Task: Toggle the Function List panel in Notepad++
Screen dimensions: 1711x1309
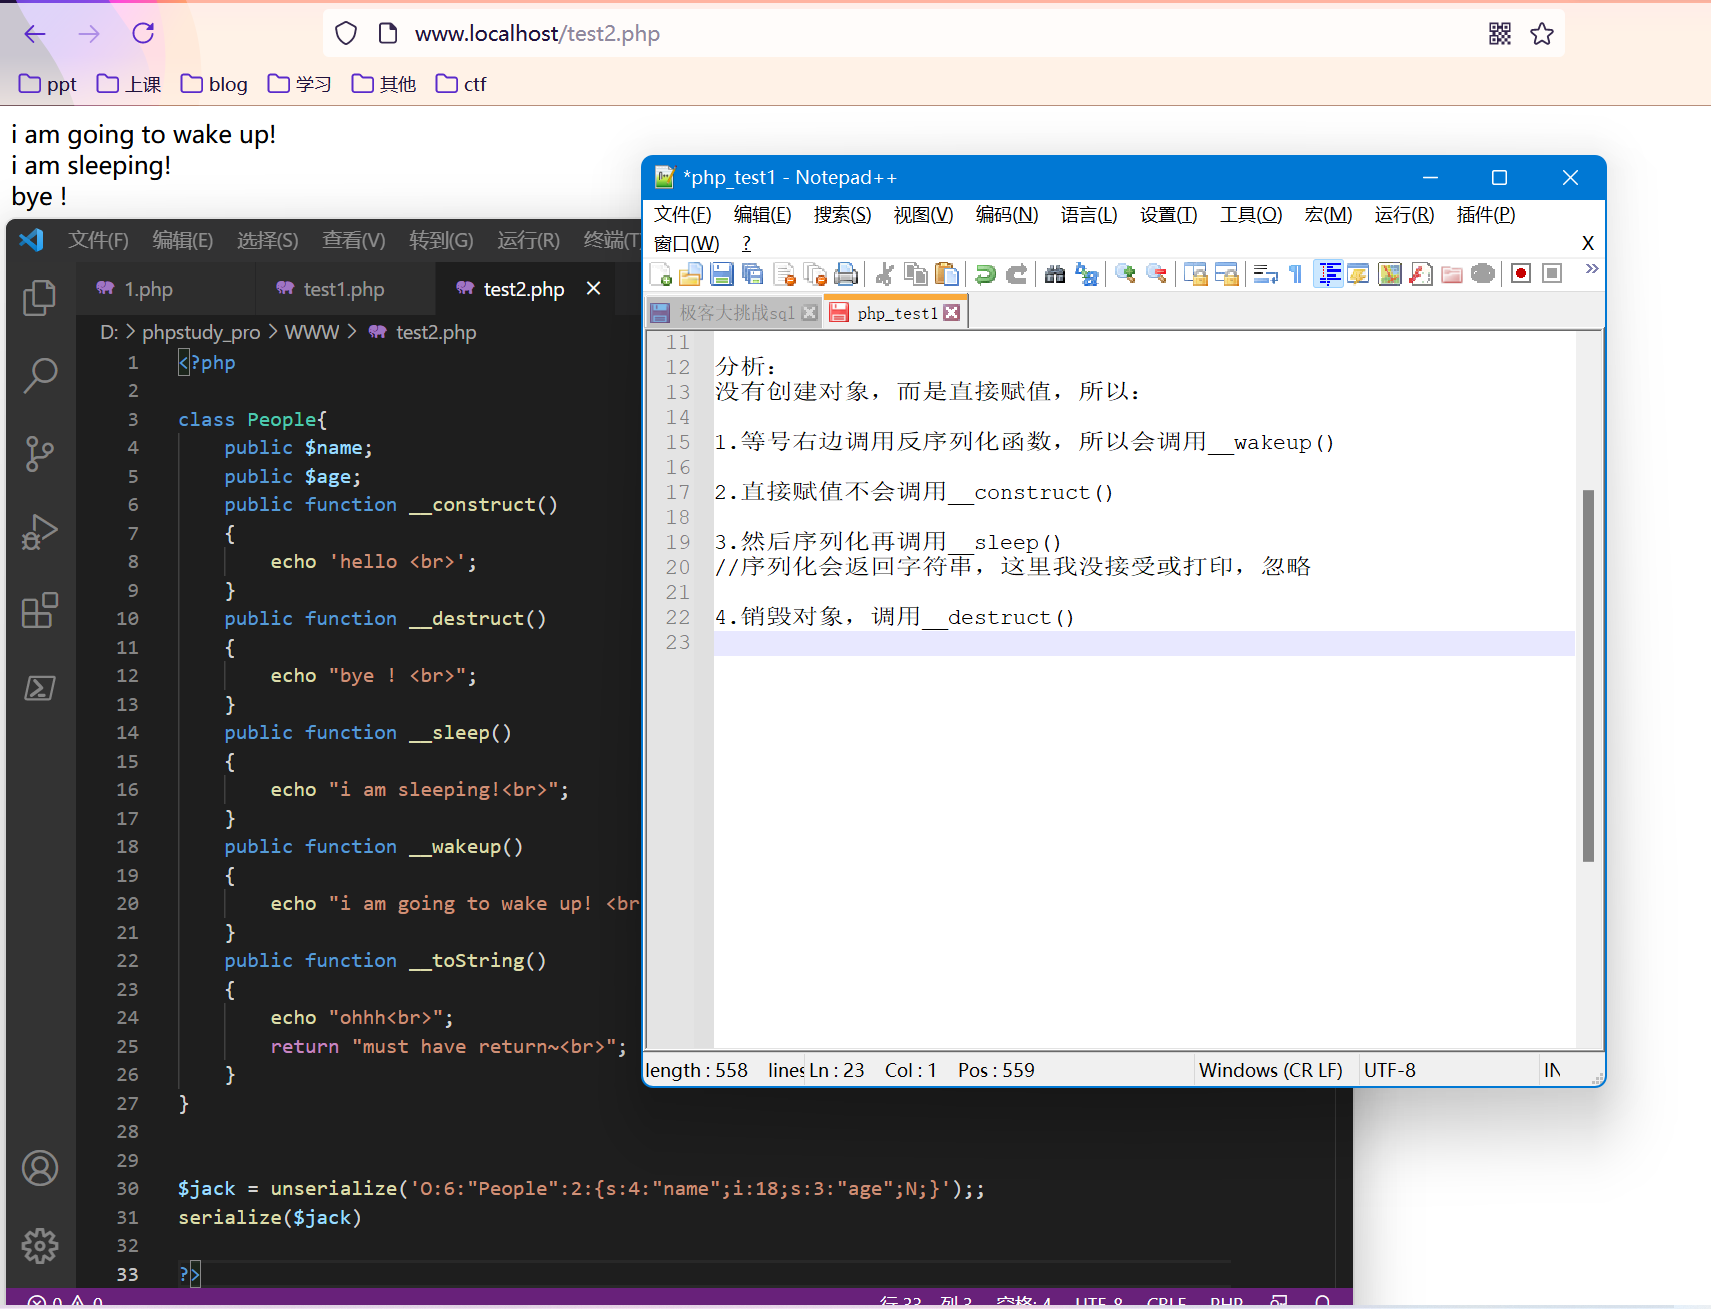Action: coord(1421,274)
